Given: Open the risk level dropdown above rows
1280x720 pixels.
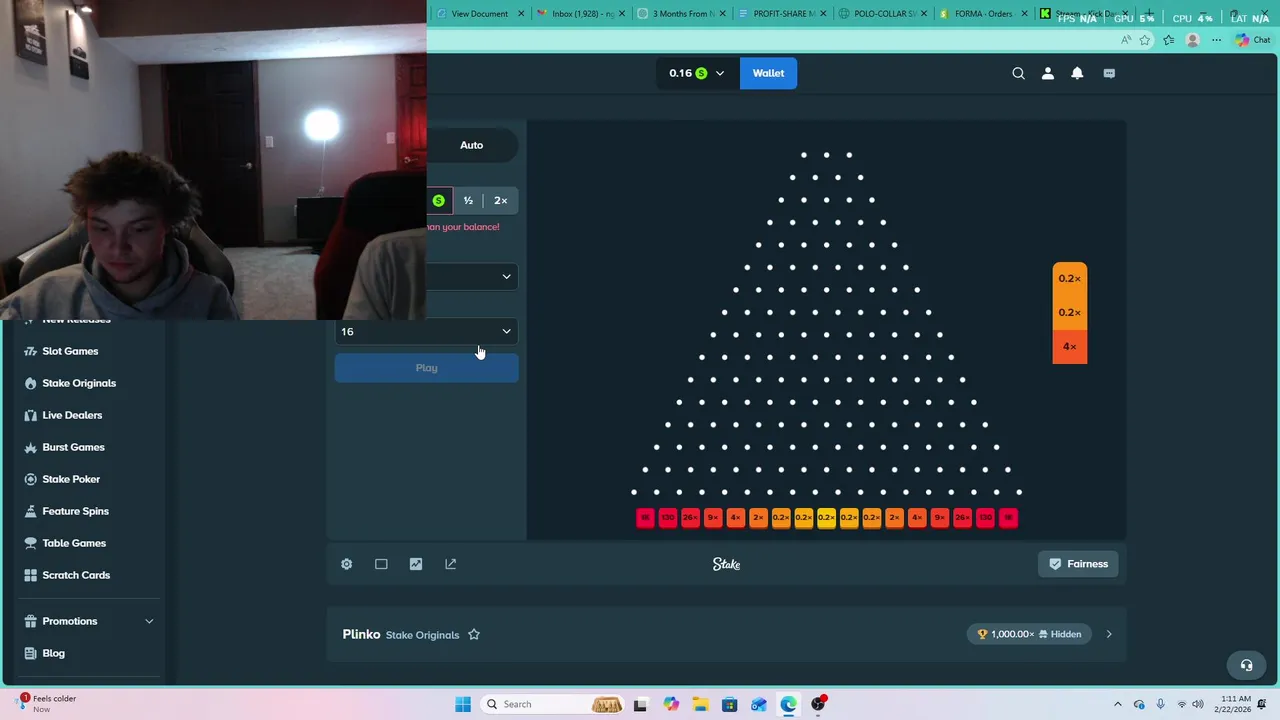Looking at the screenshot, I should pyautogui.click(x=471, y=277).
